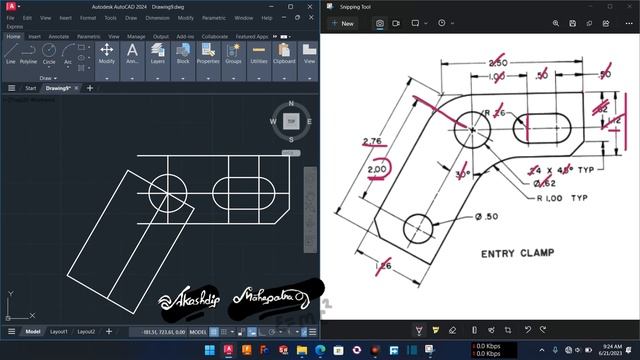Add a new drawing tab
This screenshot has height=360, width=640.
[x=90, y=88]
